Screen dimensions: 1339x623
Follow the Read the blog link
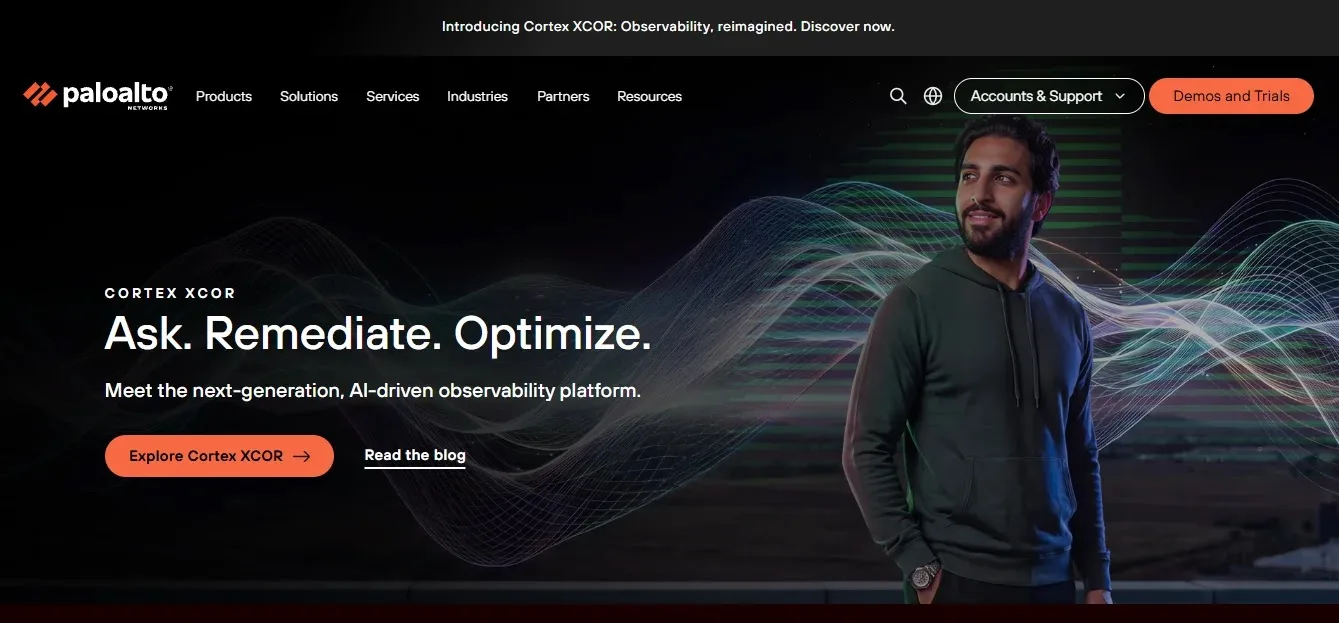(x=415, y=456)
